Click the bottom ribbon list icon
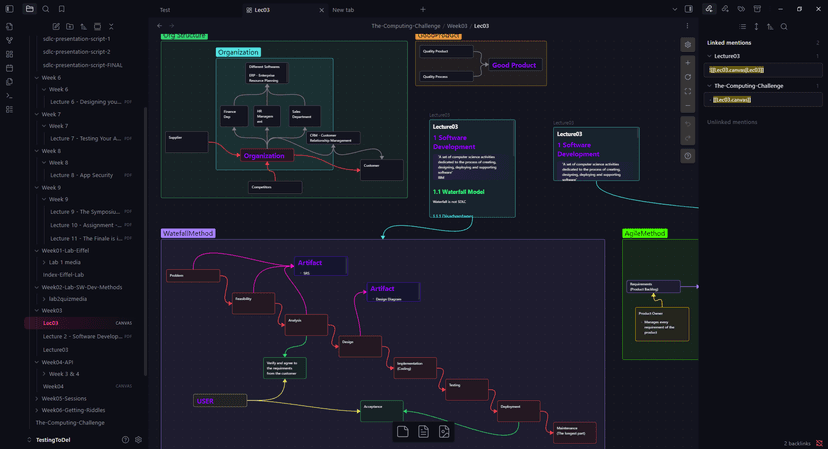 (x=9, y=109)
